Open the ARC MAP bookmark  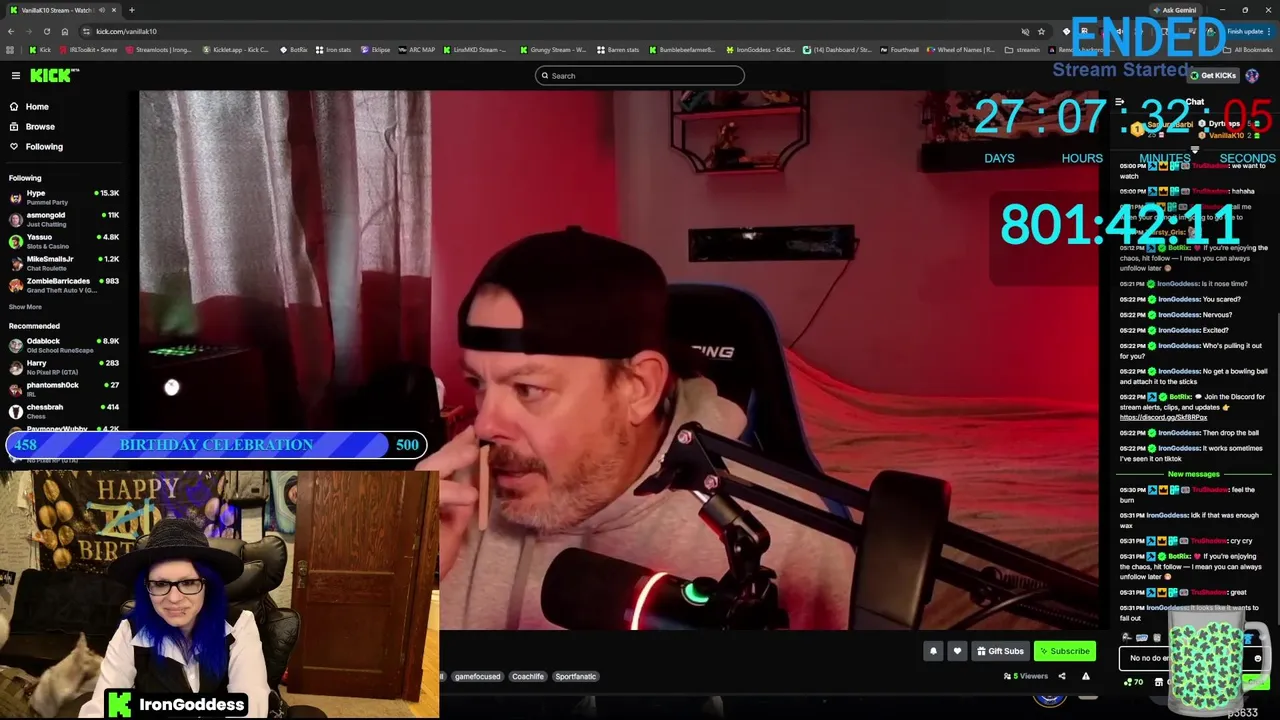417,50
